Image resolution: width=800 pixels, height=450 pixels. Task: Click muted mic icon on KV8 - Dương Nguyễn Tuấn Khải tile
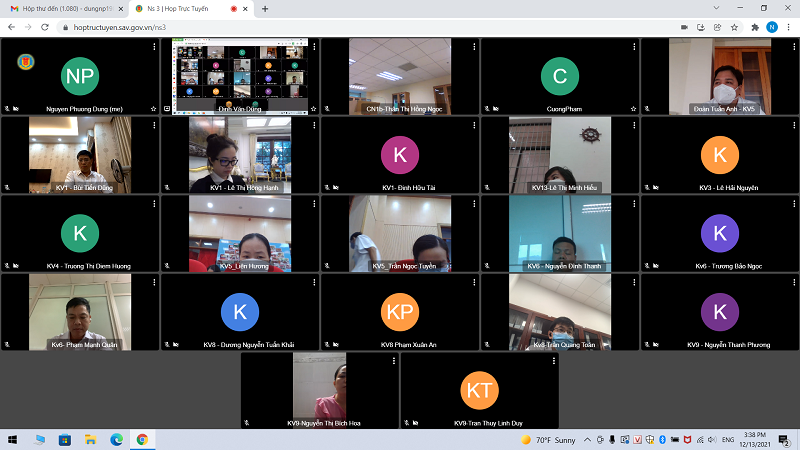coord(167,344)
